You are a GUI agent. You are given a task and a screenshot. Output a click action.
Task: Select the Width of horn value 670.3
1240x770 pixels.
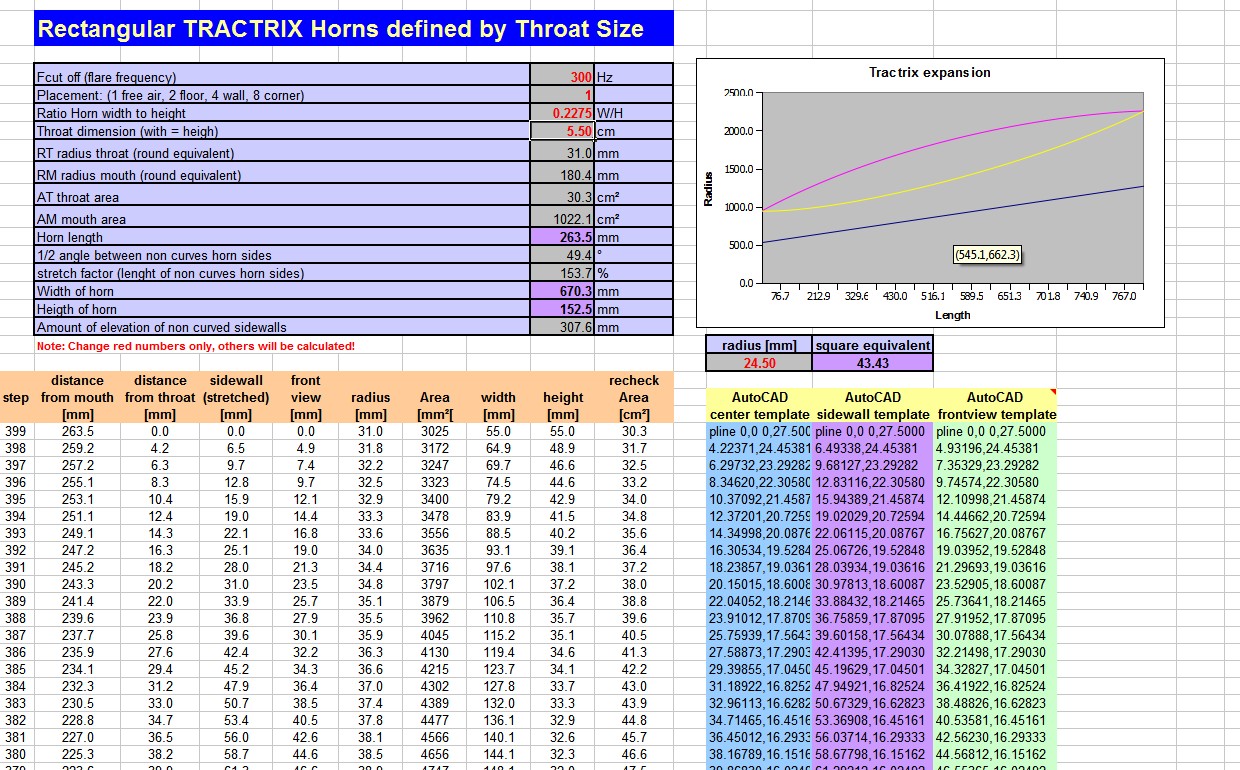[562, 291]
